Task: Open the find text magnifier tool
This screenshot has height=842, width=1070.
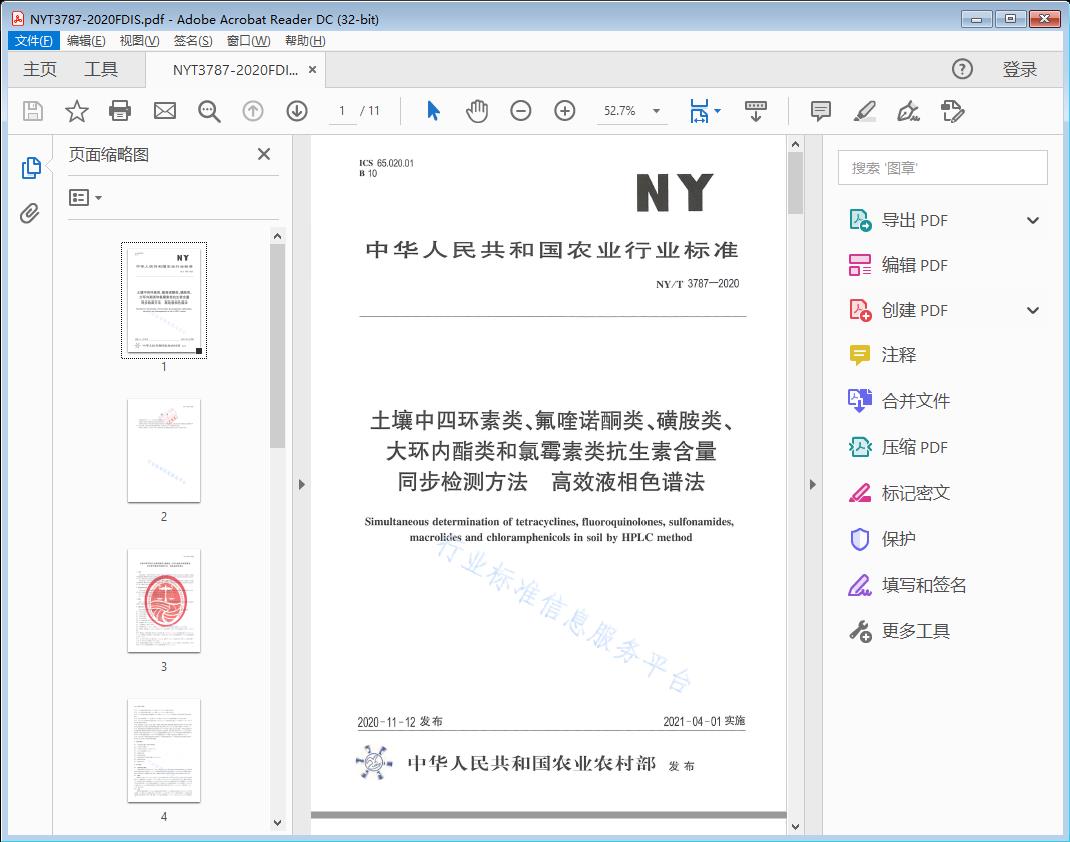Action: (x=209, y=111)
